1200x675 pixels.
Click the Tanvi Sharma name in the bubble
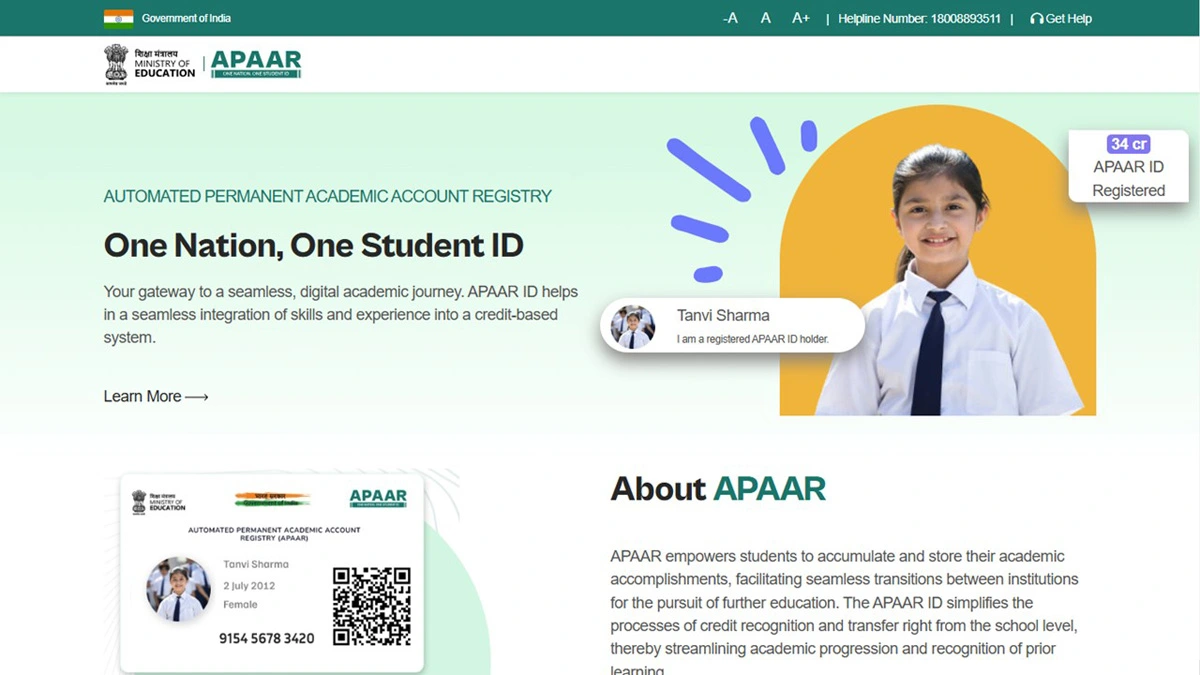coord(723,315)
